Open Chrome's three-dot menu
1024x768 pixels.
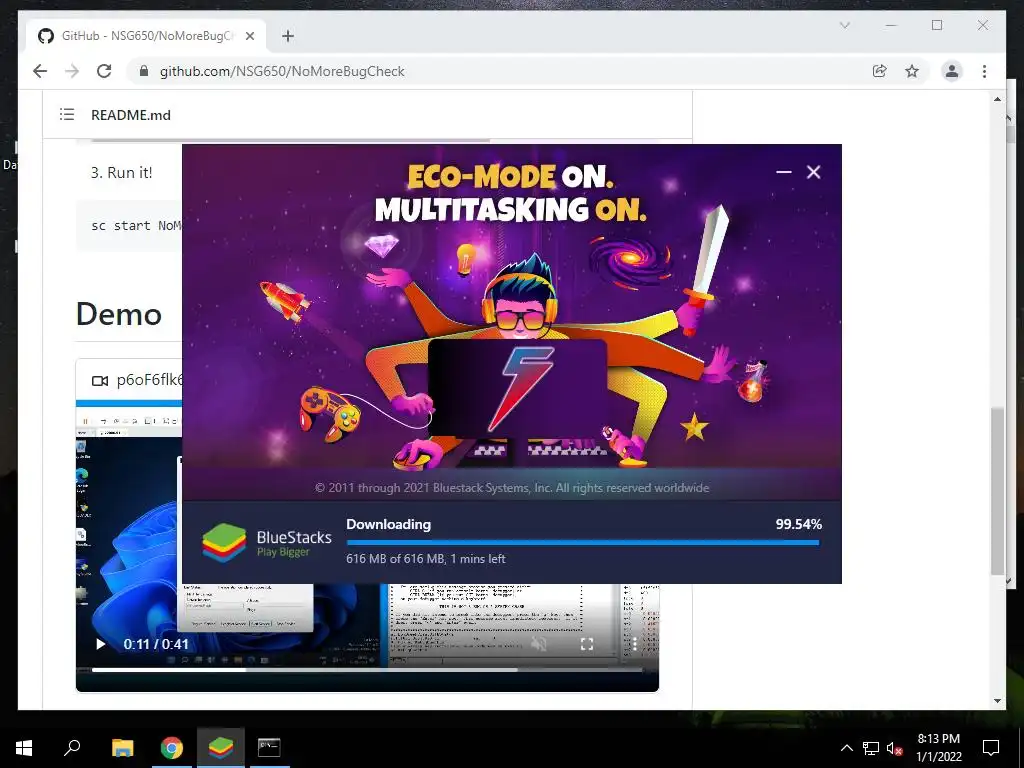pos(984,71)
